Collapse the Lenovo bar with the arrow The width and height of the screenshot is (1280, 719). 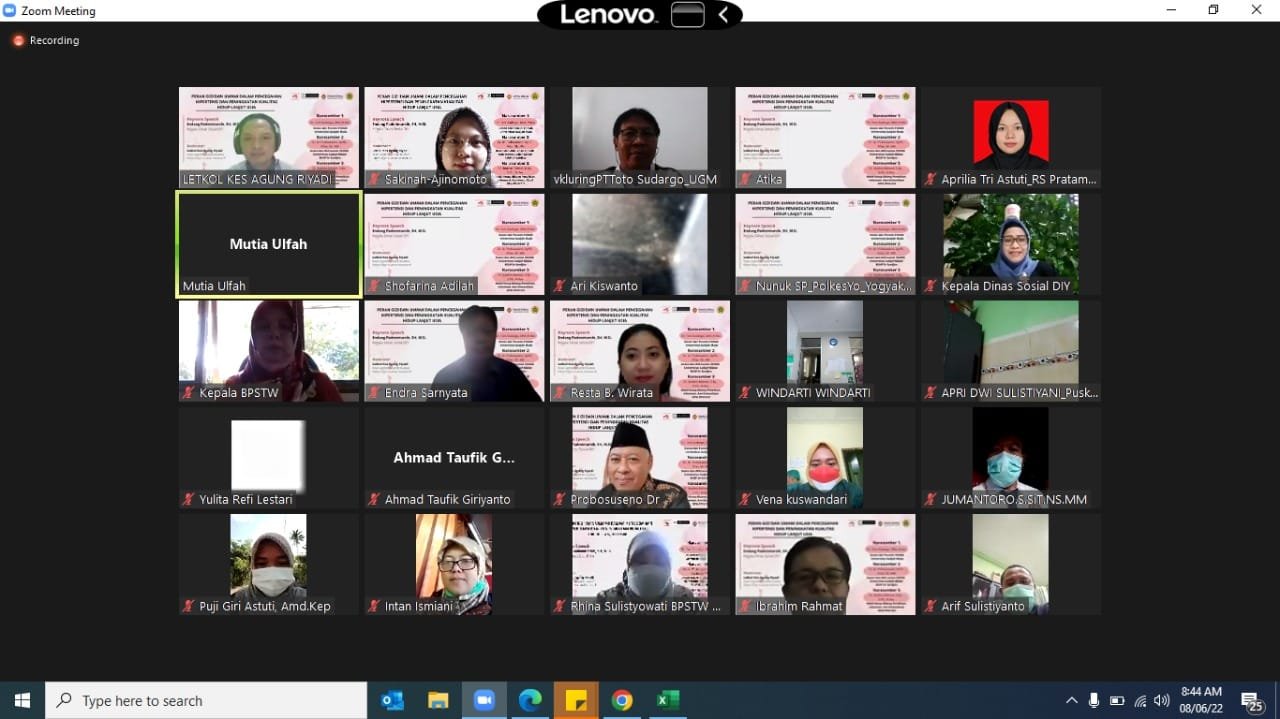coord(724,15)
